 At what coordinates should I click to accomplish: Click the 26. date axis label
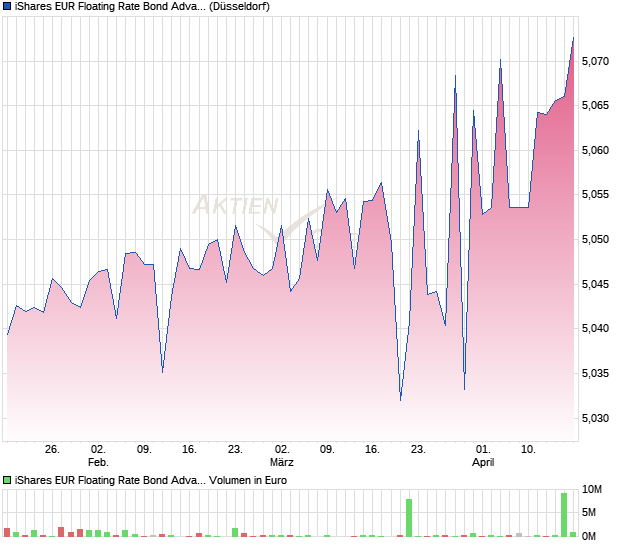click(x=52, y=450)
